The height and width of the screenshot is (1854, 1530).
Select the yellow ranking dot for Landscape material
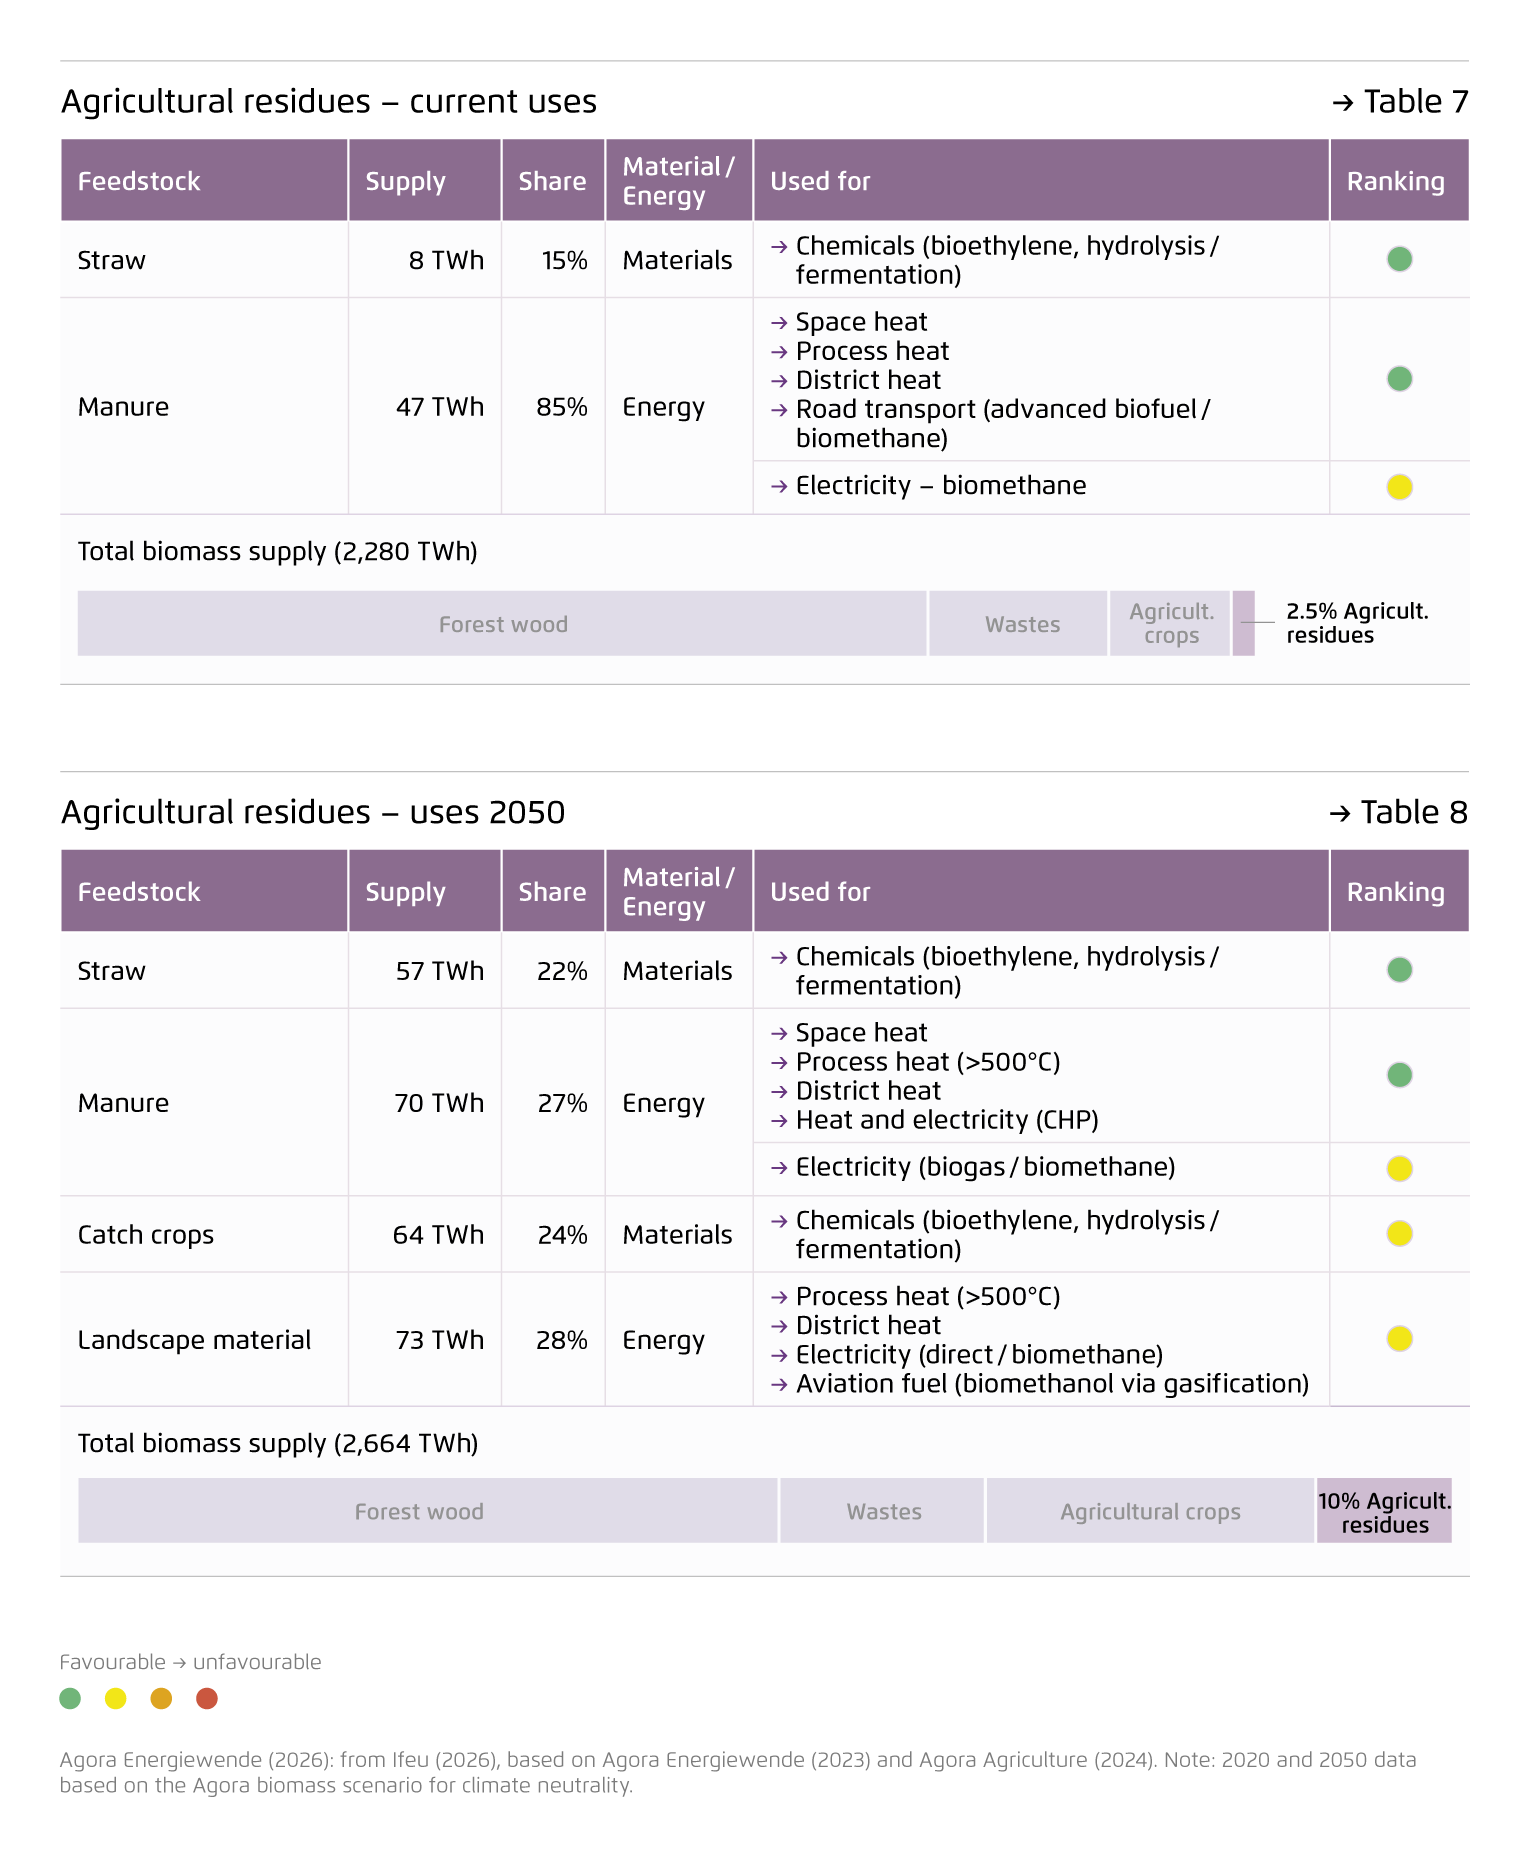click(x=1399, y=1338)
